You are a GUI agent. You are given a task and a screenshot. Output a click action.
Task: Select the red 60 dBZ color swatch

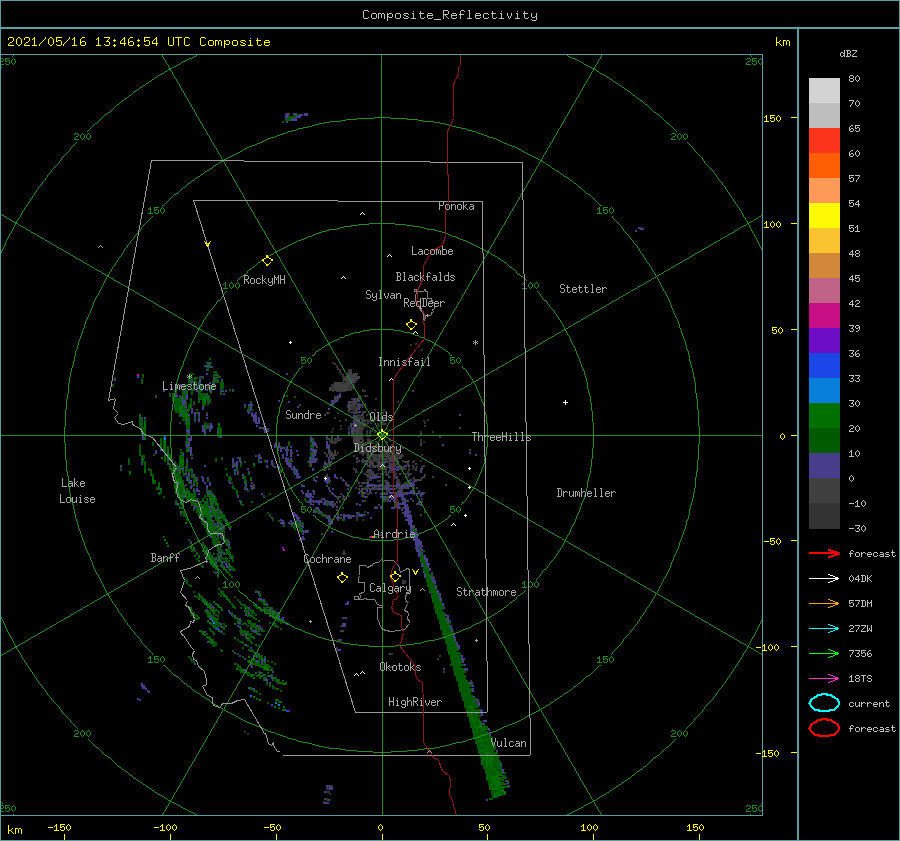coord(824,141)
